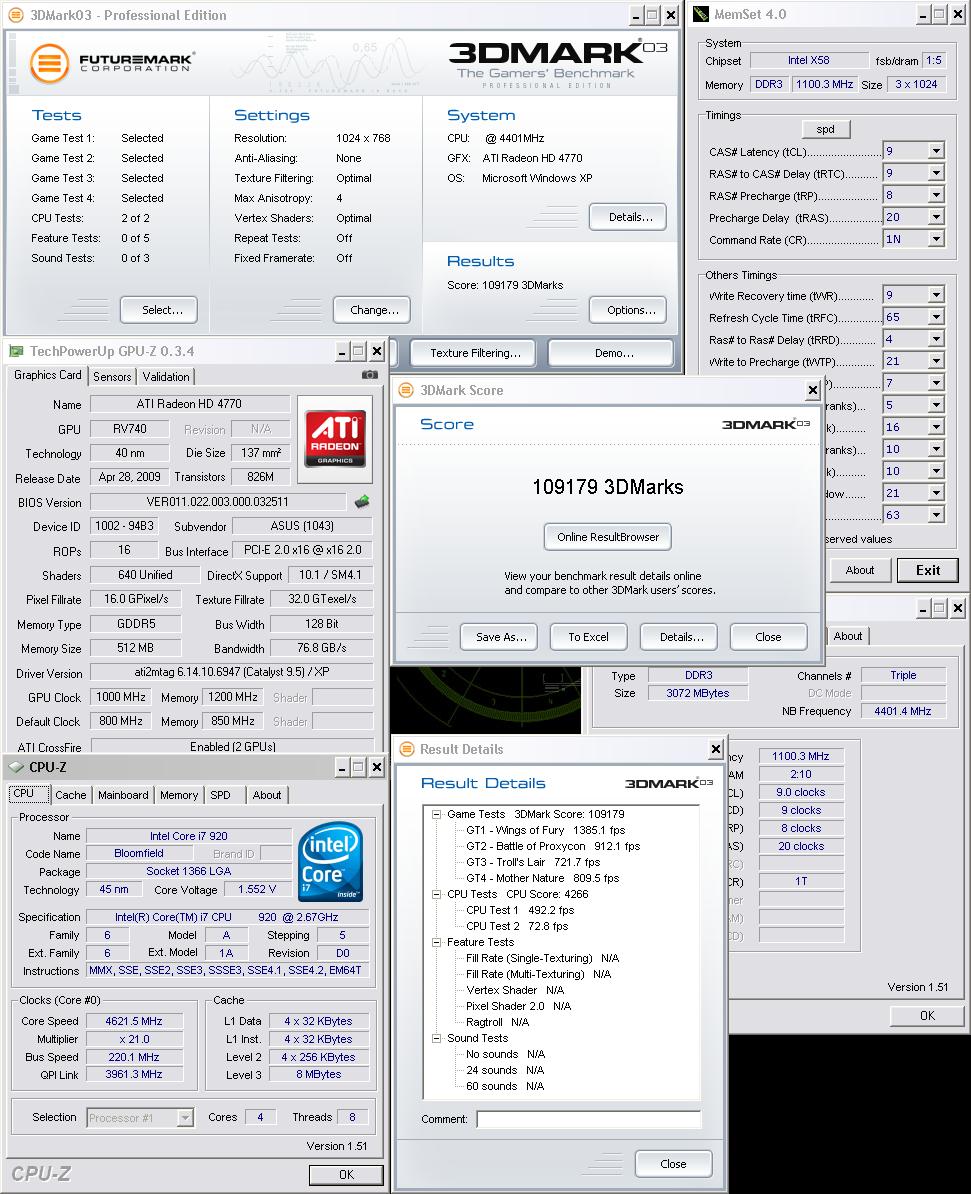Open the Command Rate (CR) dropdown
Screen dimensions: 971x1194
937,239
